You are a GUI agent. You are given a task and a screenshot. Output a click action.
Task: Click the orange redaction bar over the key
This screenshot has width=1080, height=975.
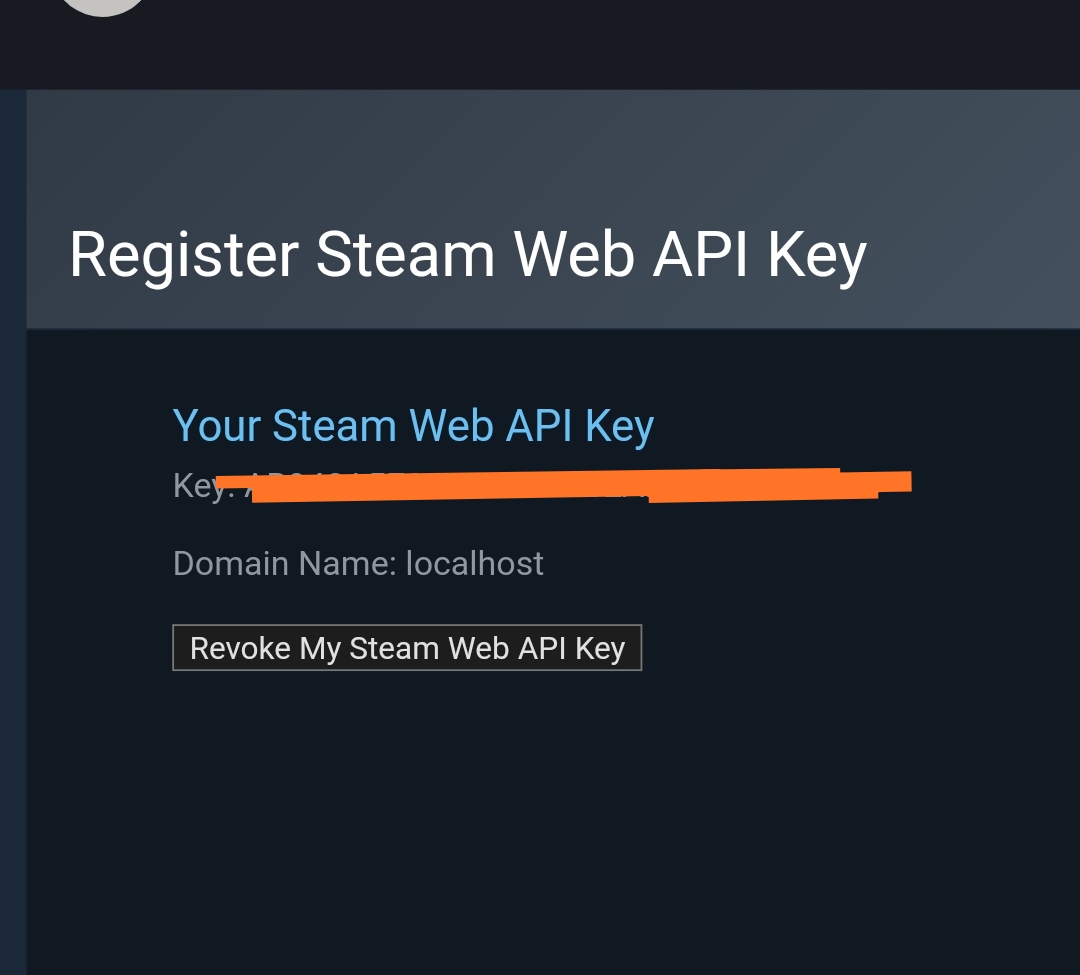tap(563, 485)
